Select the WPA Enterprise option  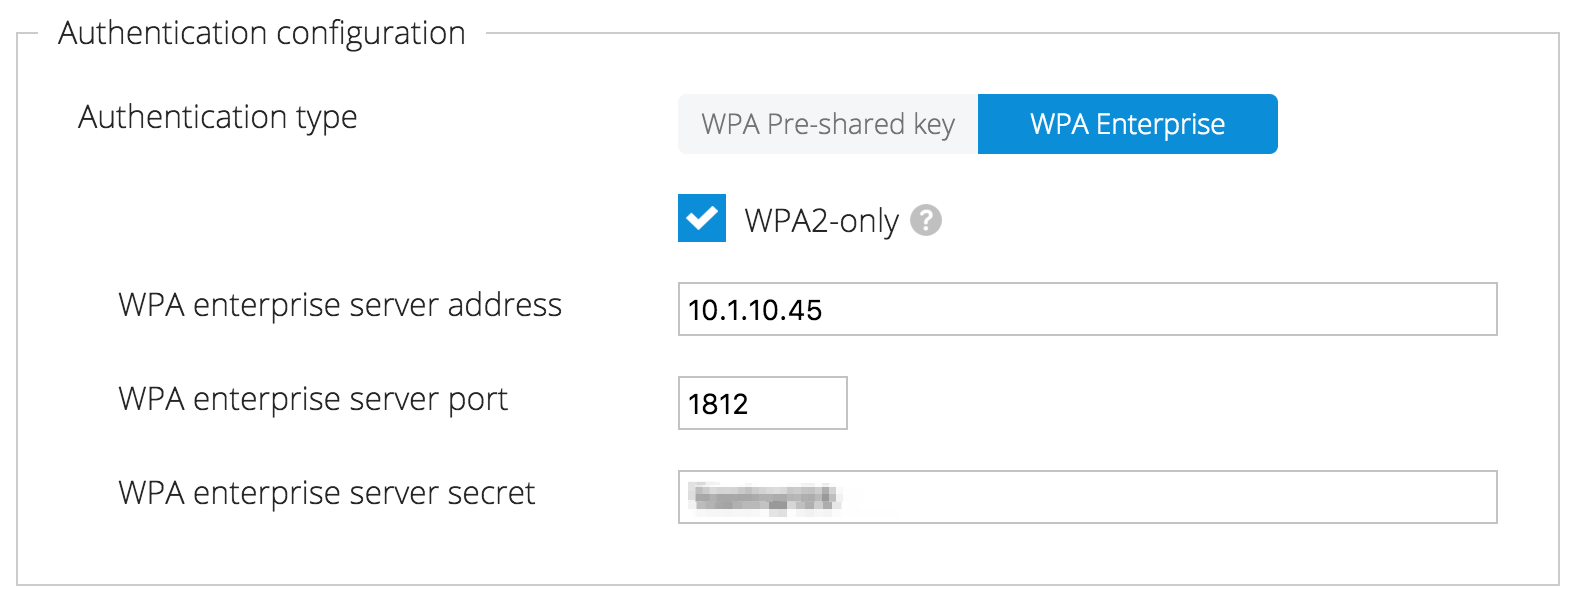click(x=1128, y=124)
